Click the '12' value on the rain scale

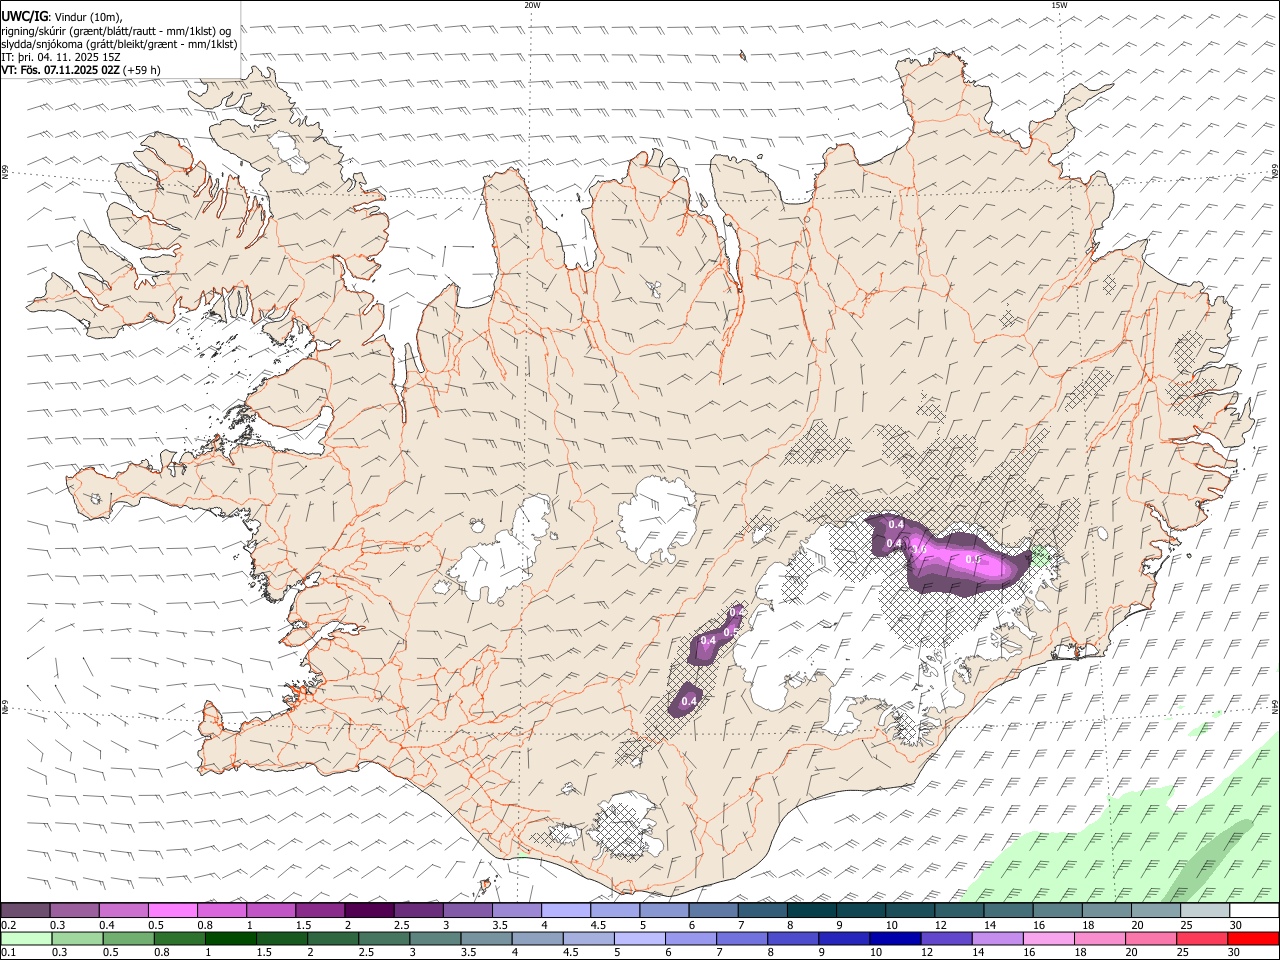(926, 953)
